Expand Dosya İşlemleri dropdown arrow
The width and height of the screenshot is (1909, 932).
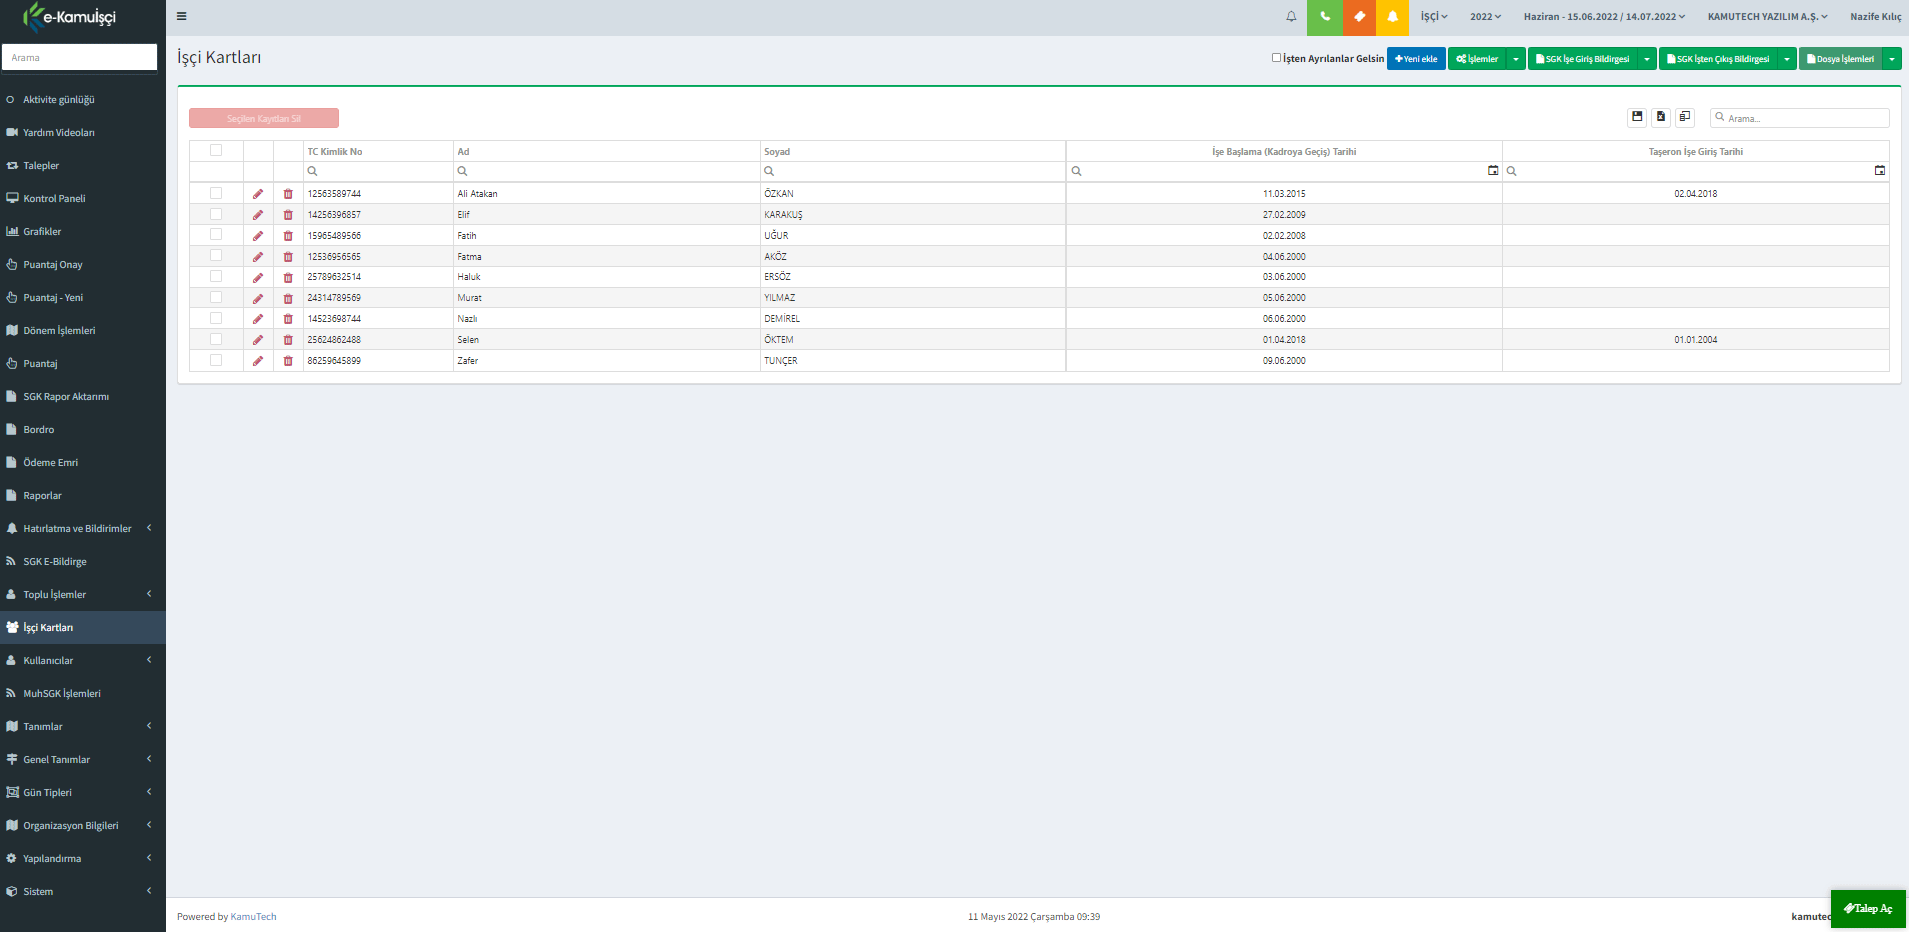click(1892, 59)
